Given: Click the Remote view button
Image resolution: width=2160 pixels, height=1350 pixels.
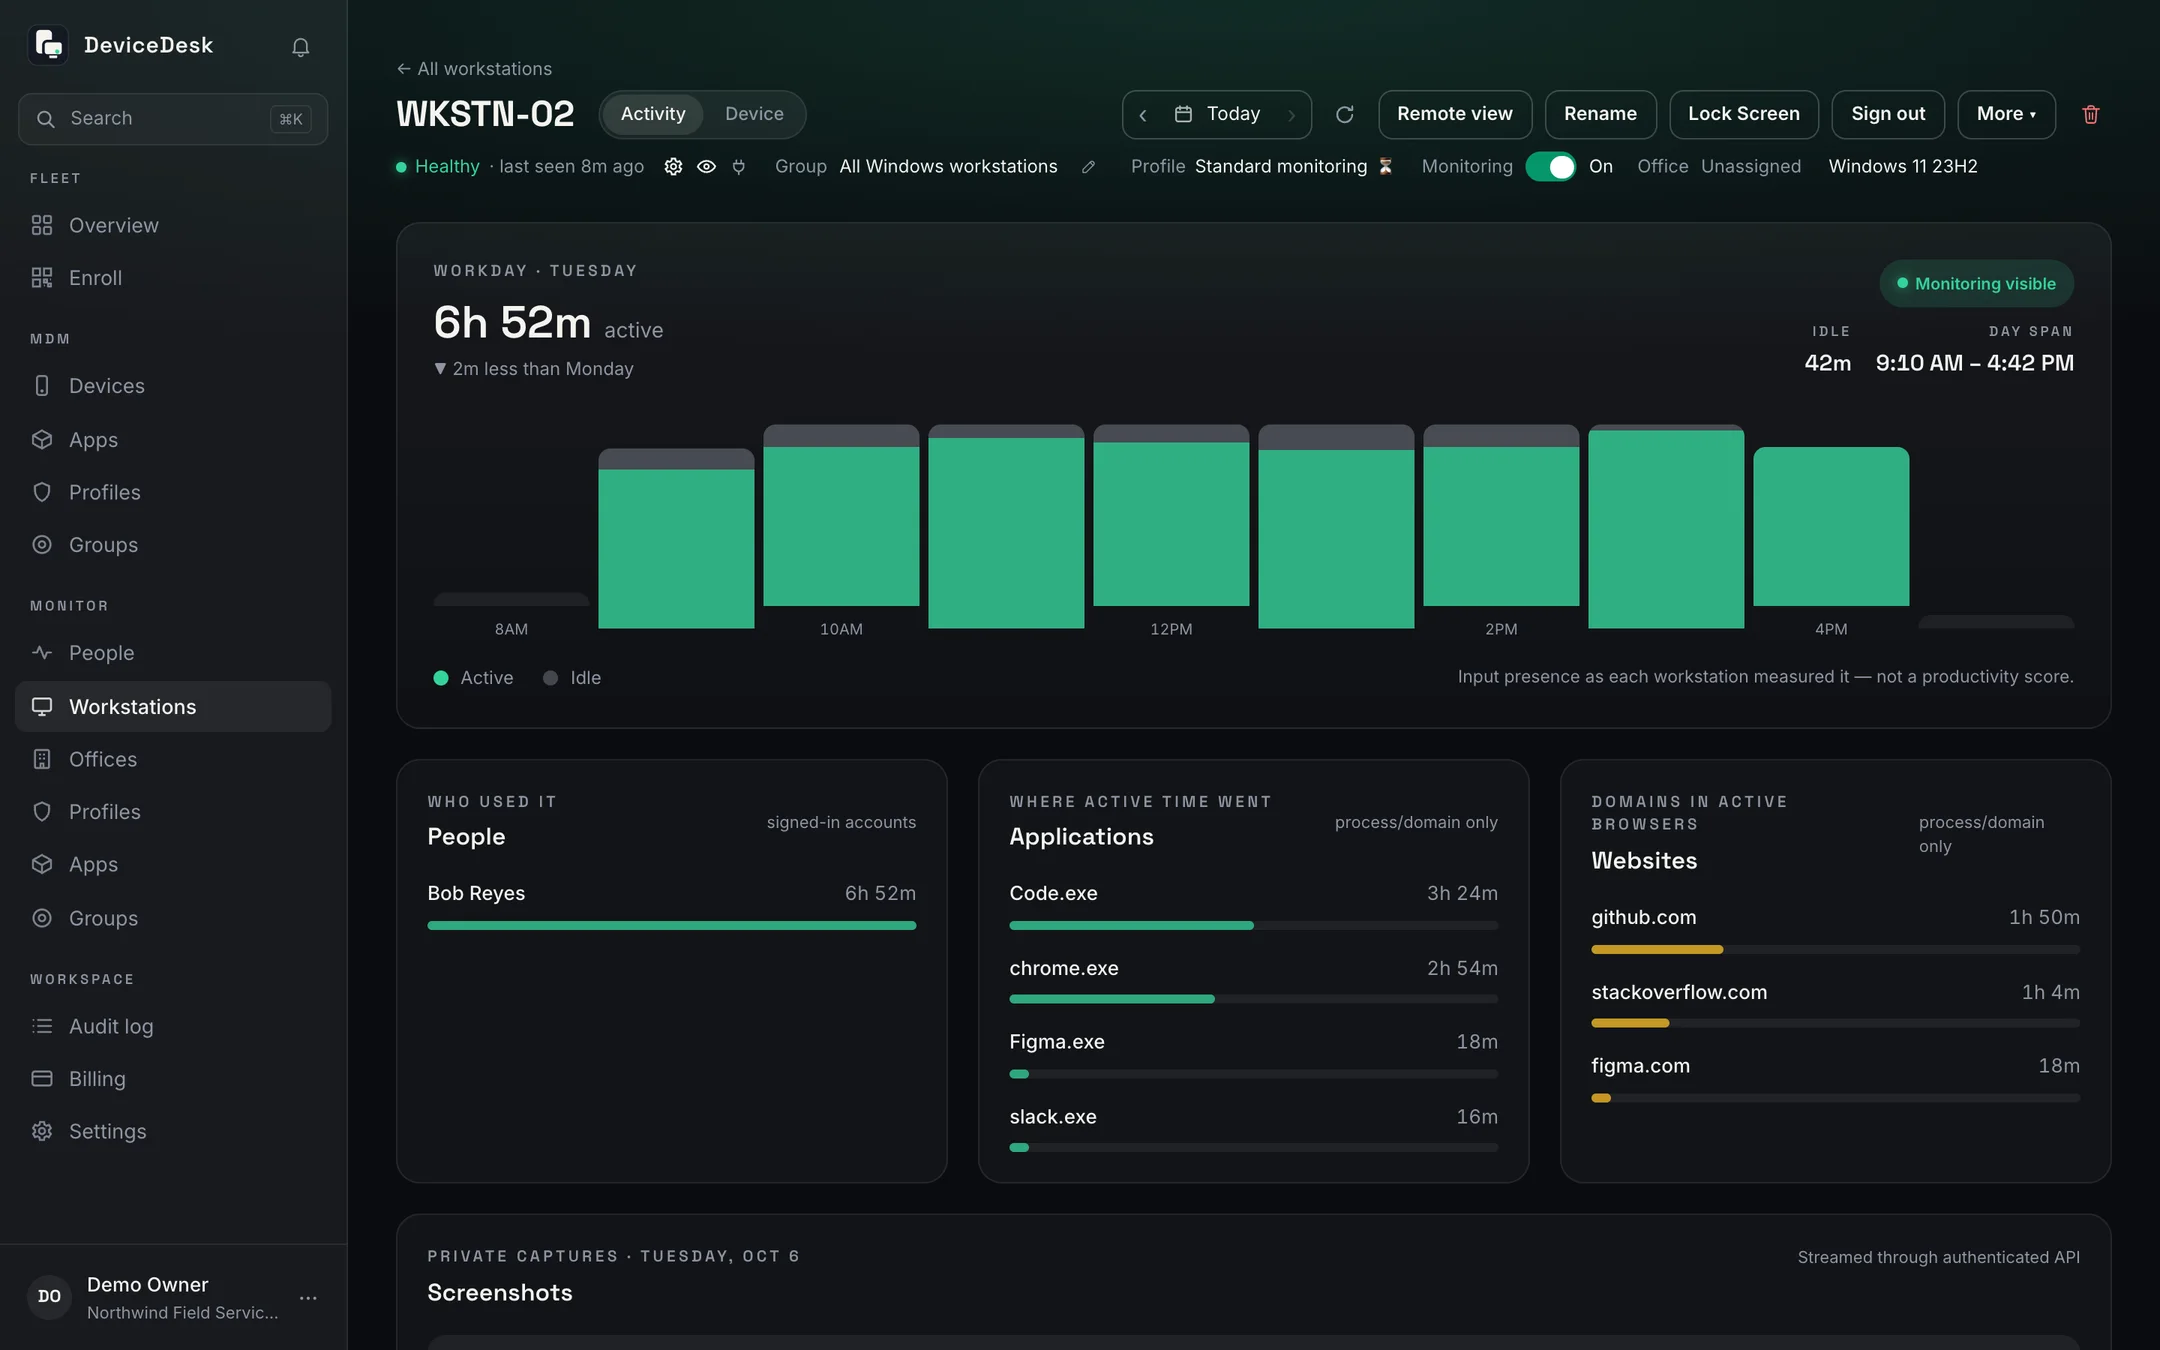Looking at the screenshot, I should [x=1454, y=114].
